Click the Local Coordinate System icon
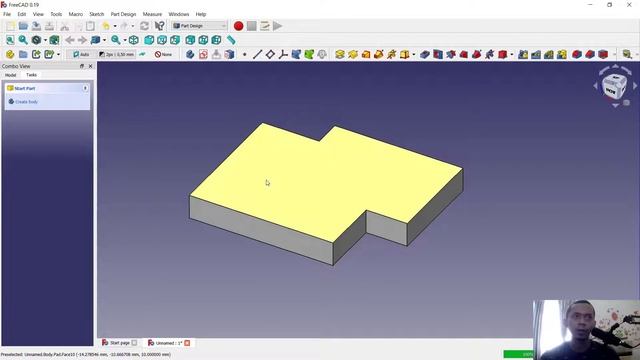 coord(283,54)
